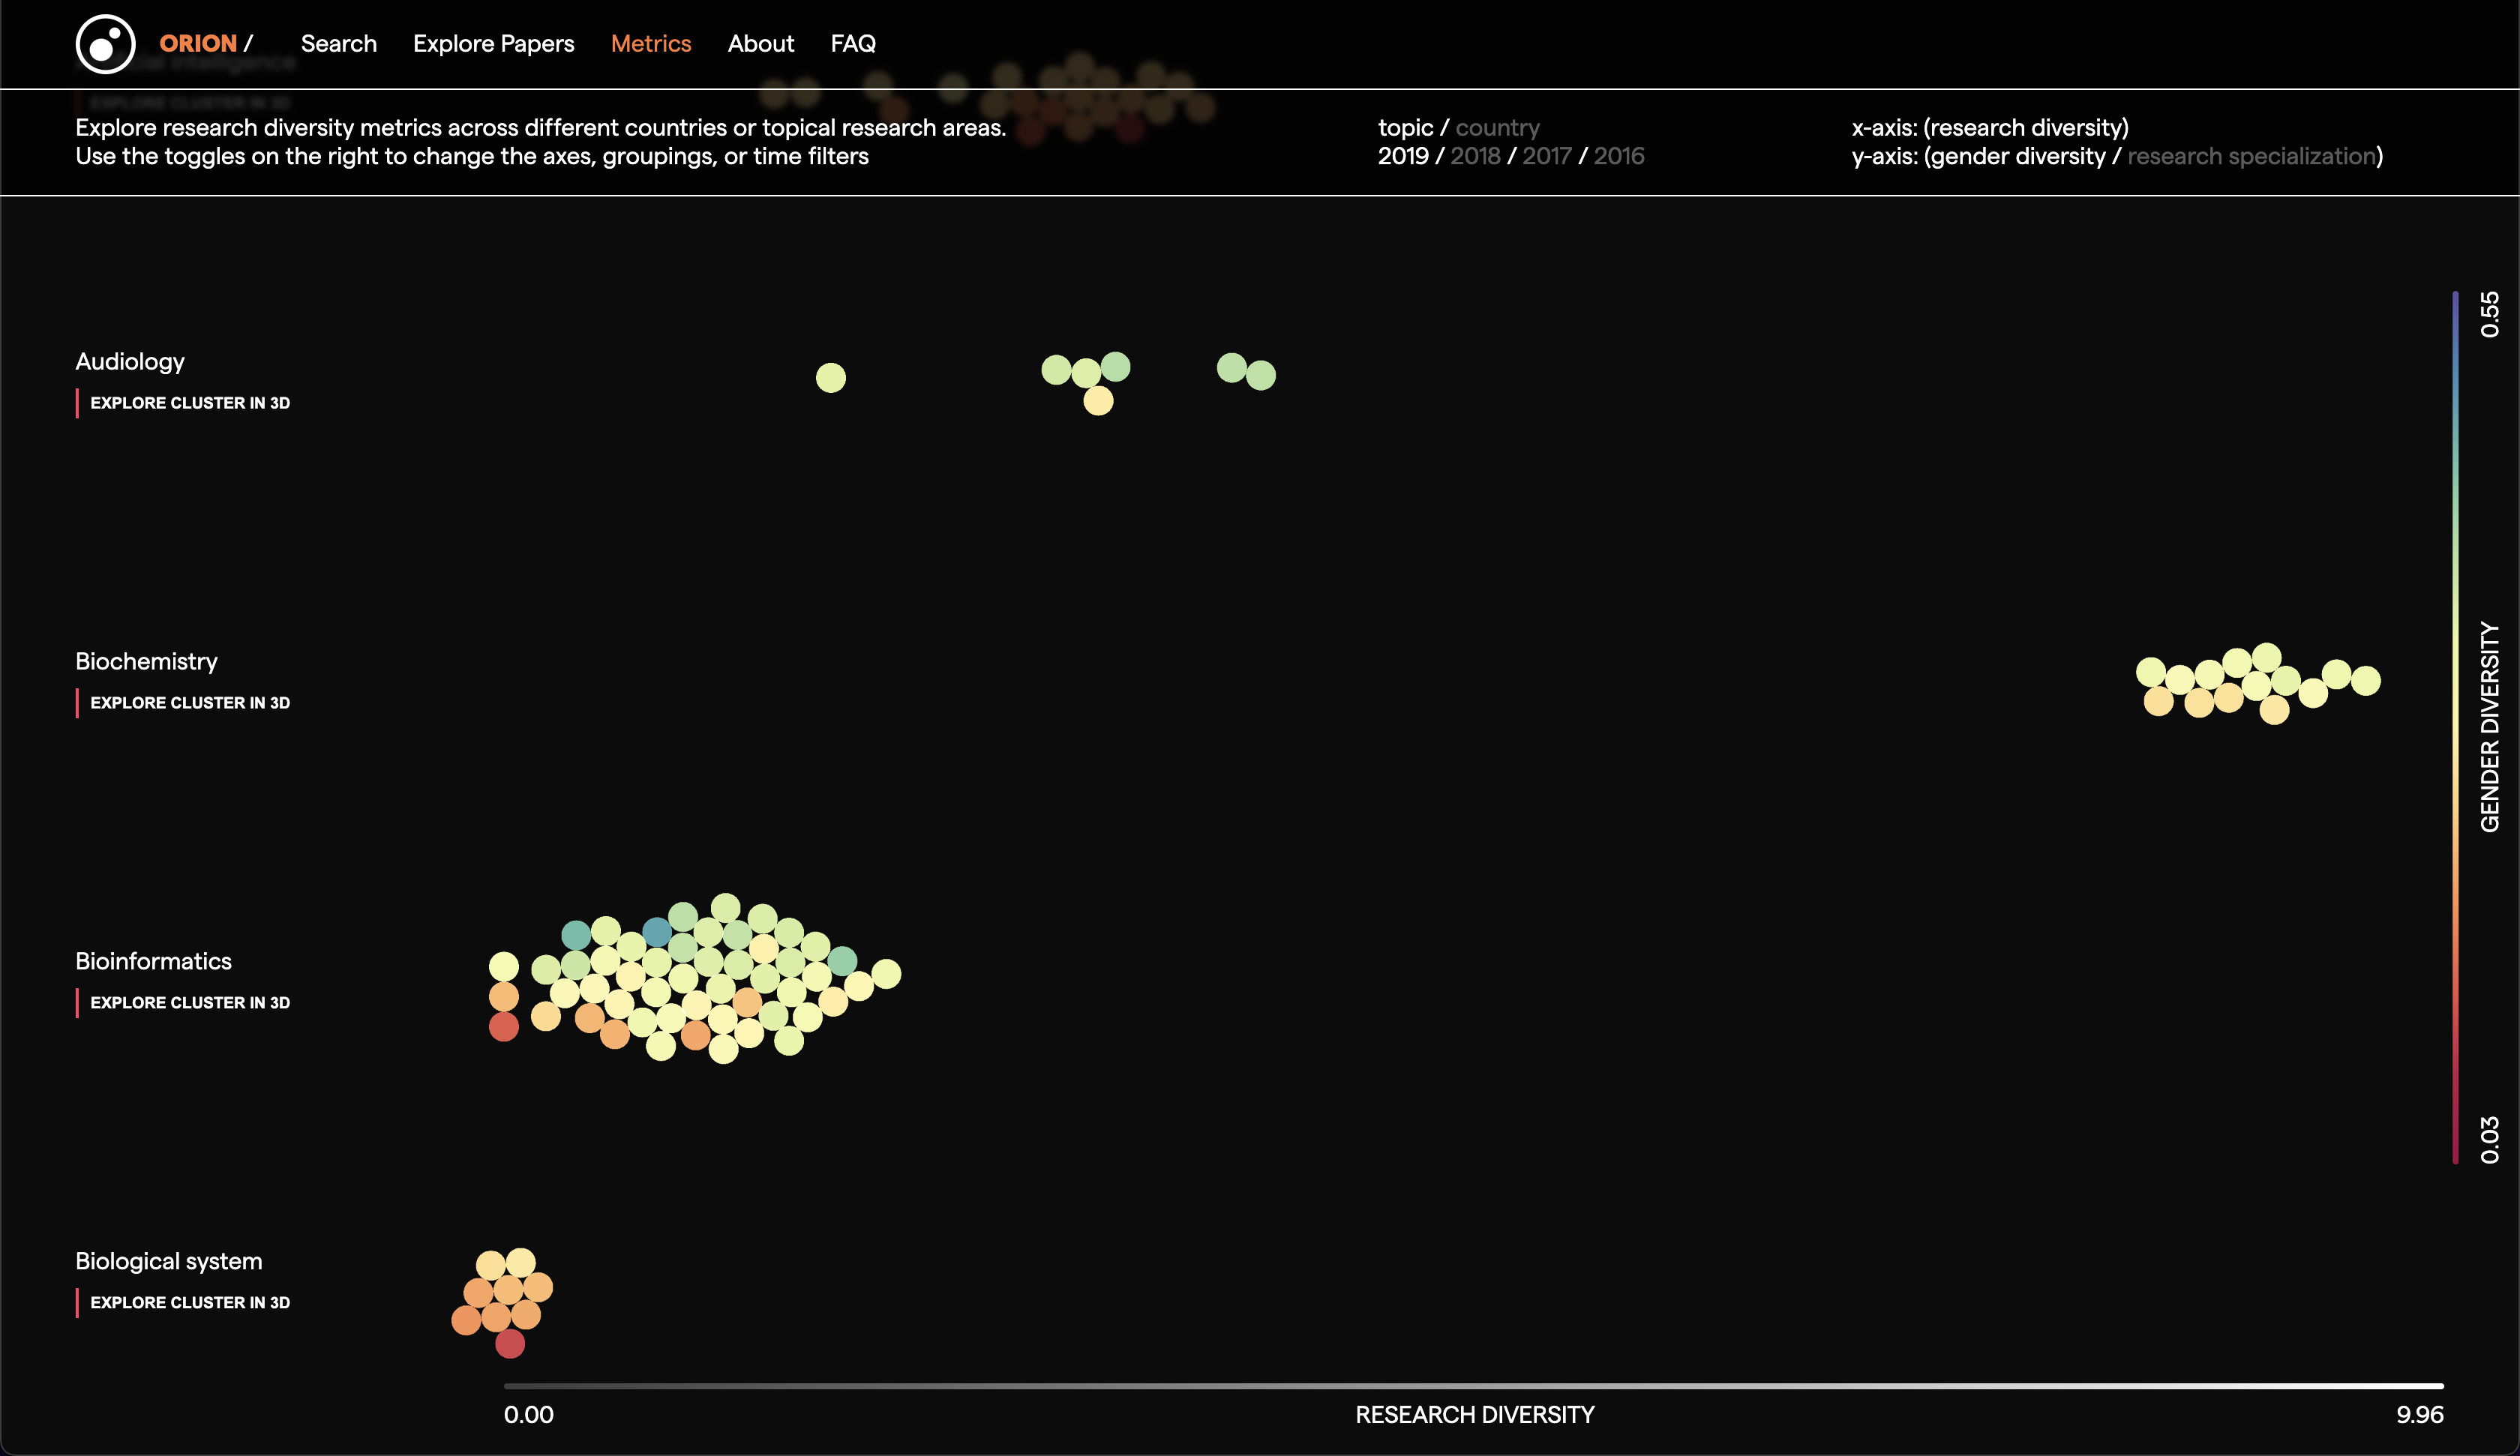The width and height of the screenshot is (2520, 1456).
Task: Set y-axis to research specialization
Action: pyautogui.click(x=2251, y=156)
